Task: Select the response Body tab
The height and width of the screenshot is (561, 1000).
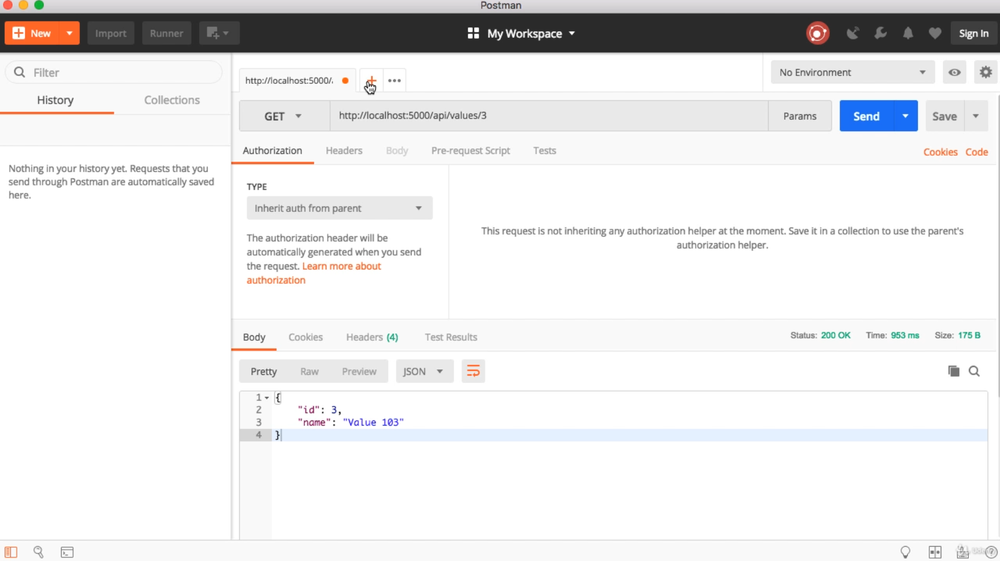Action: 254,337
